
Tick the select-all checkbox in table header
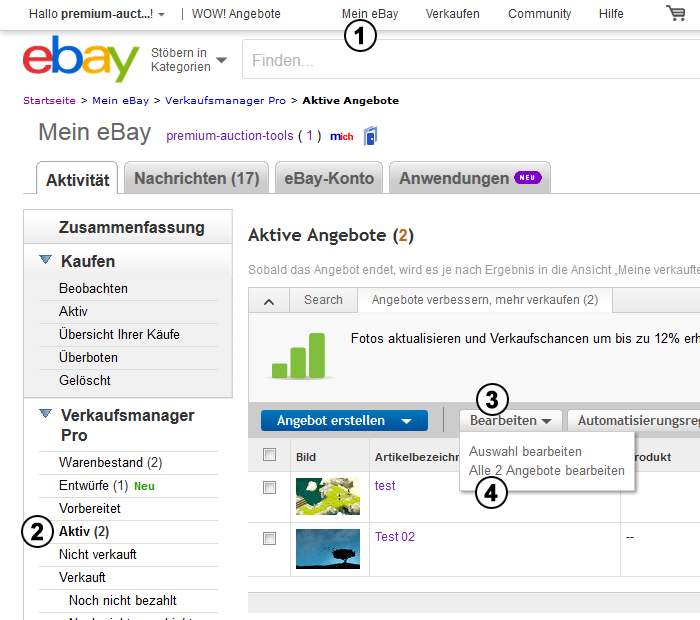(x=269, y=454)
